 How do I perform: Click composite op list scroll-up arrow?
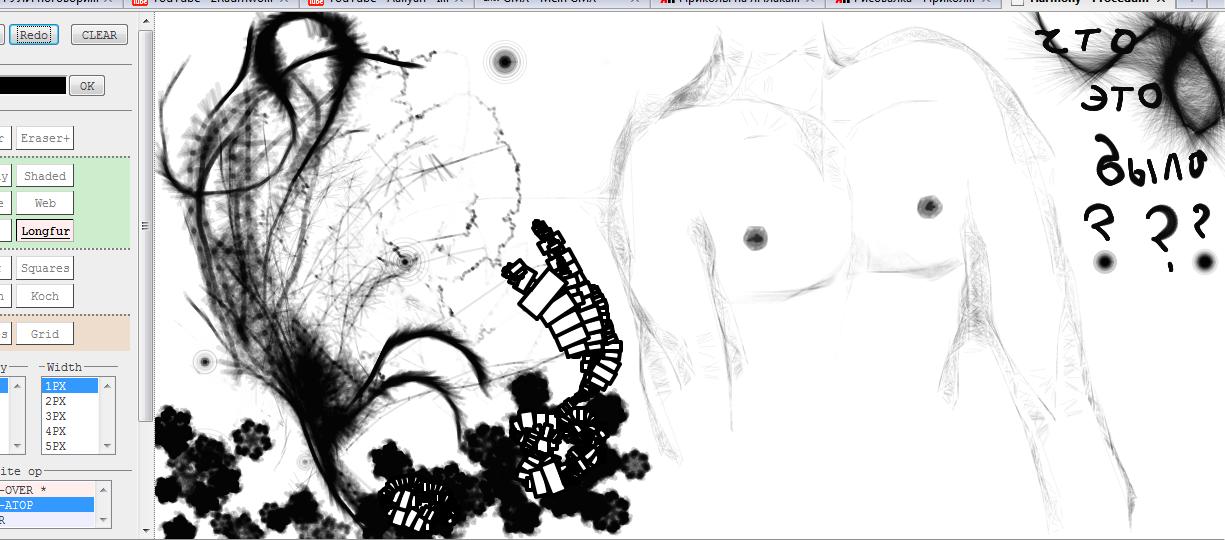[x=103, y=489]
